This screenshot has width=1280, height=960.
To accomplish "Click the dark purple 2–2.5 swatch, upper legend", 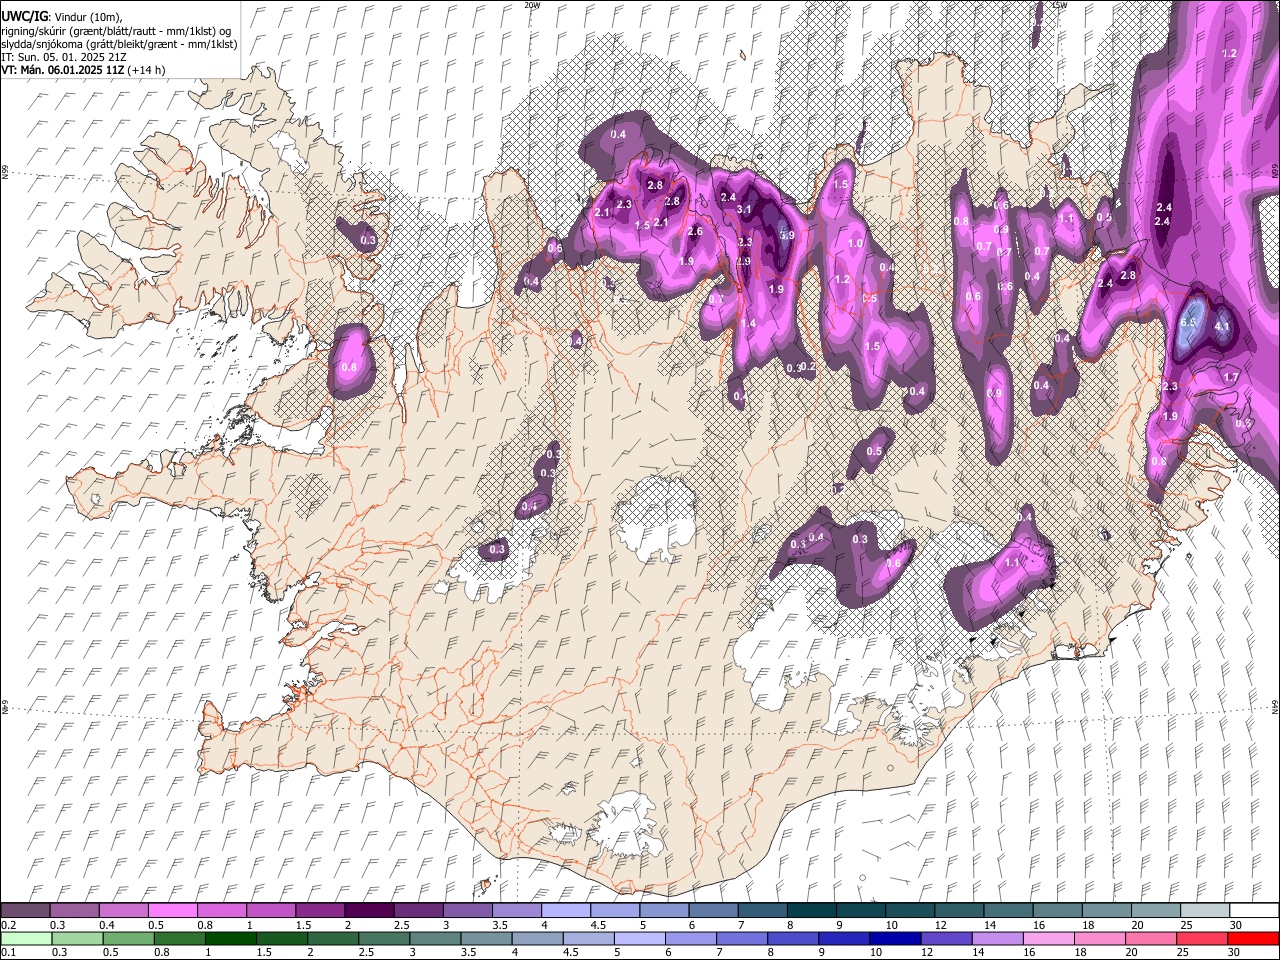I will click(x=368, y=911).
